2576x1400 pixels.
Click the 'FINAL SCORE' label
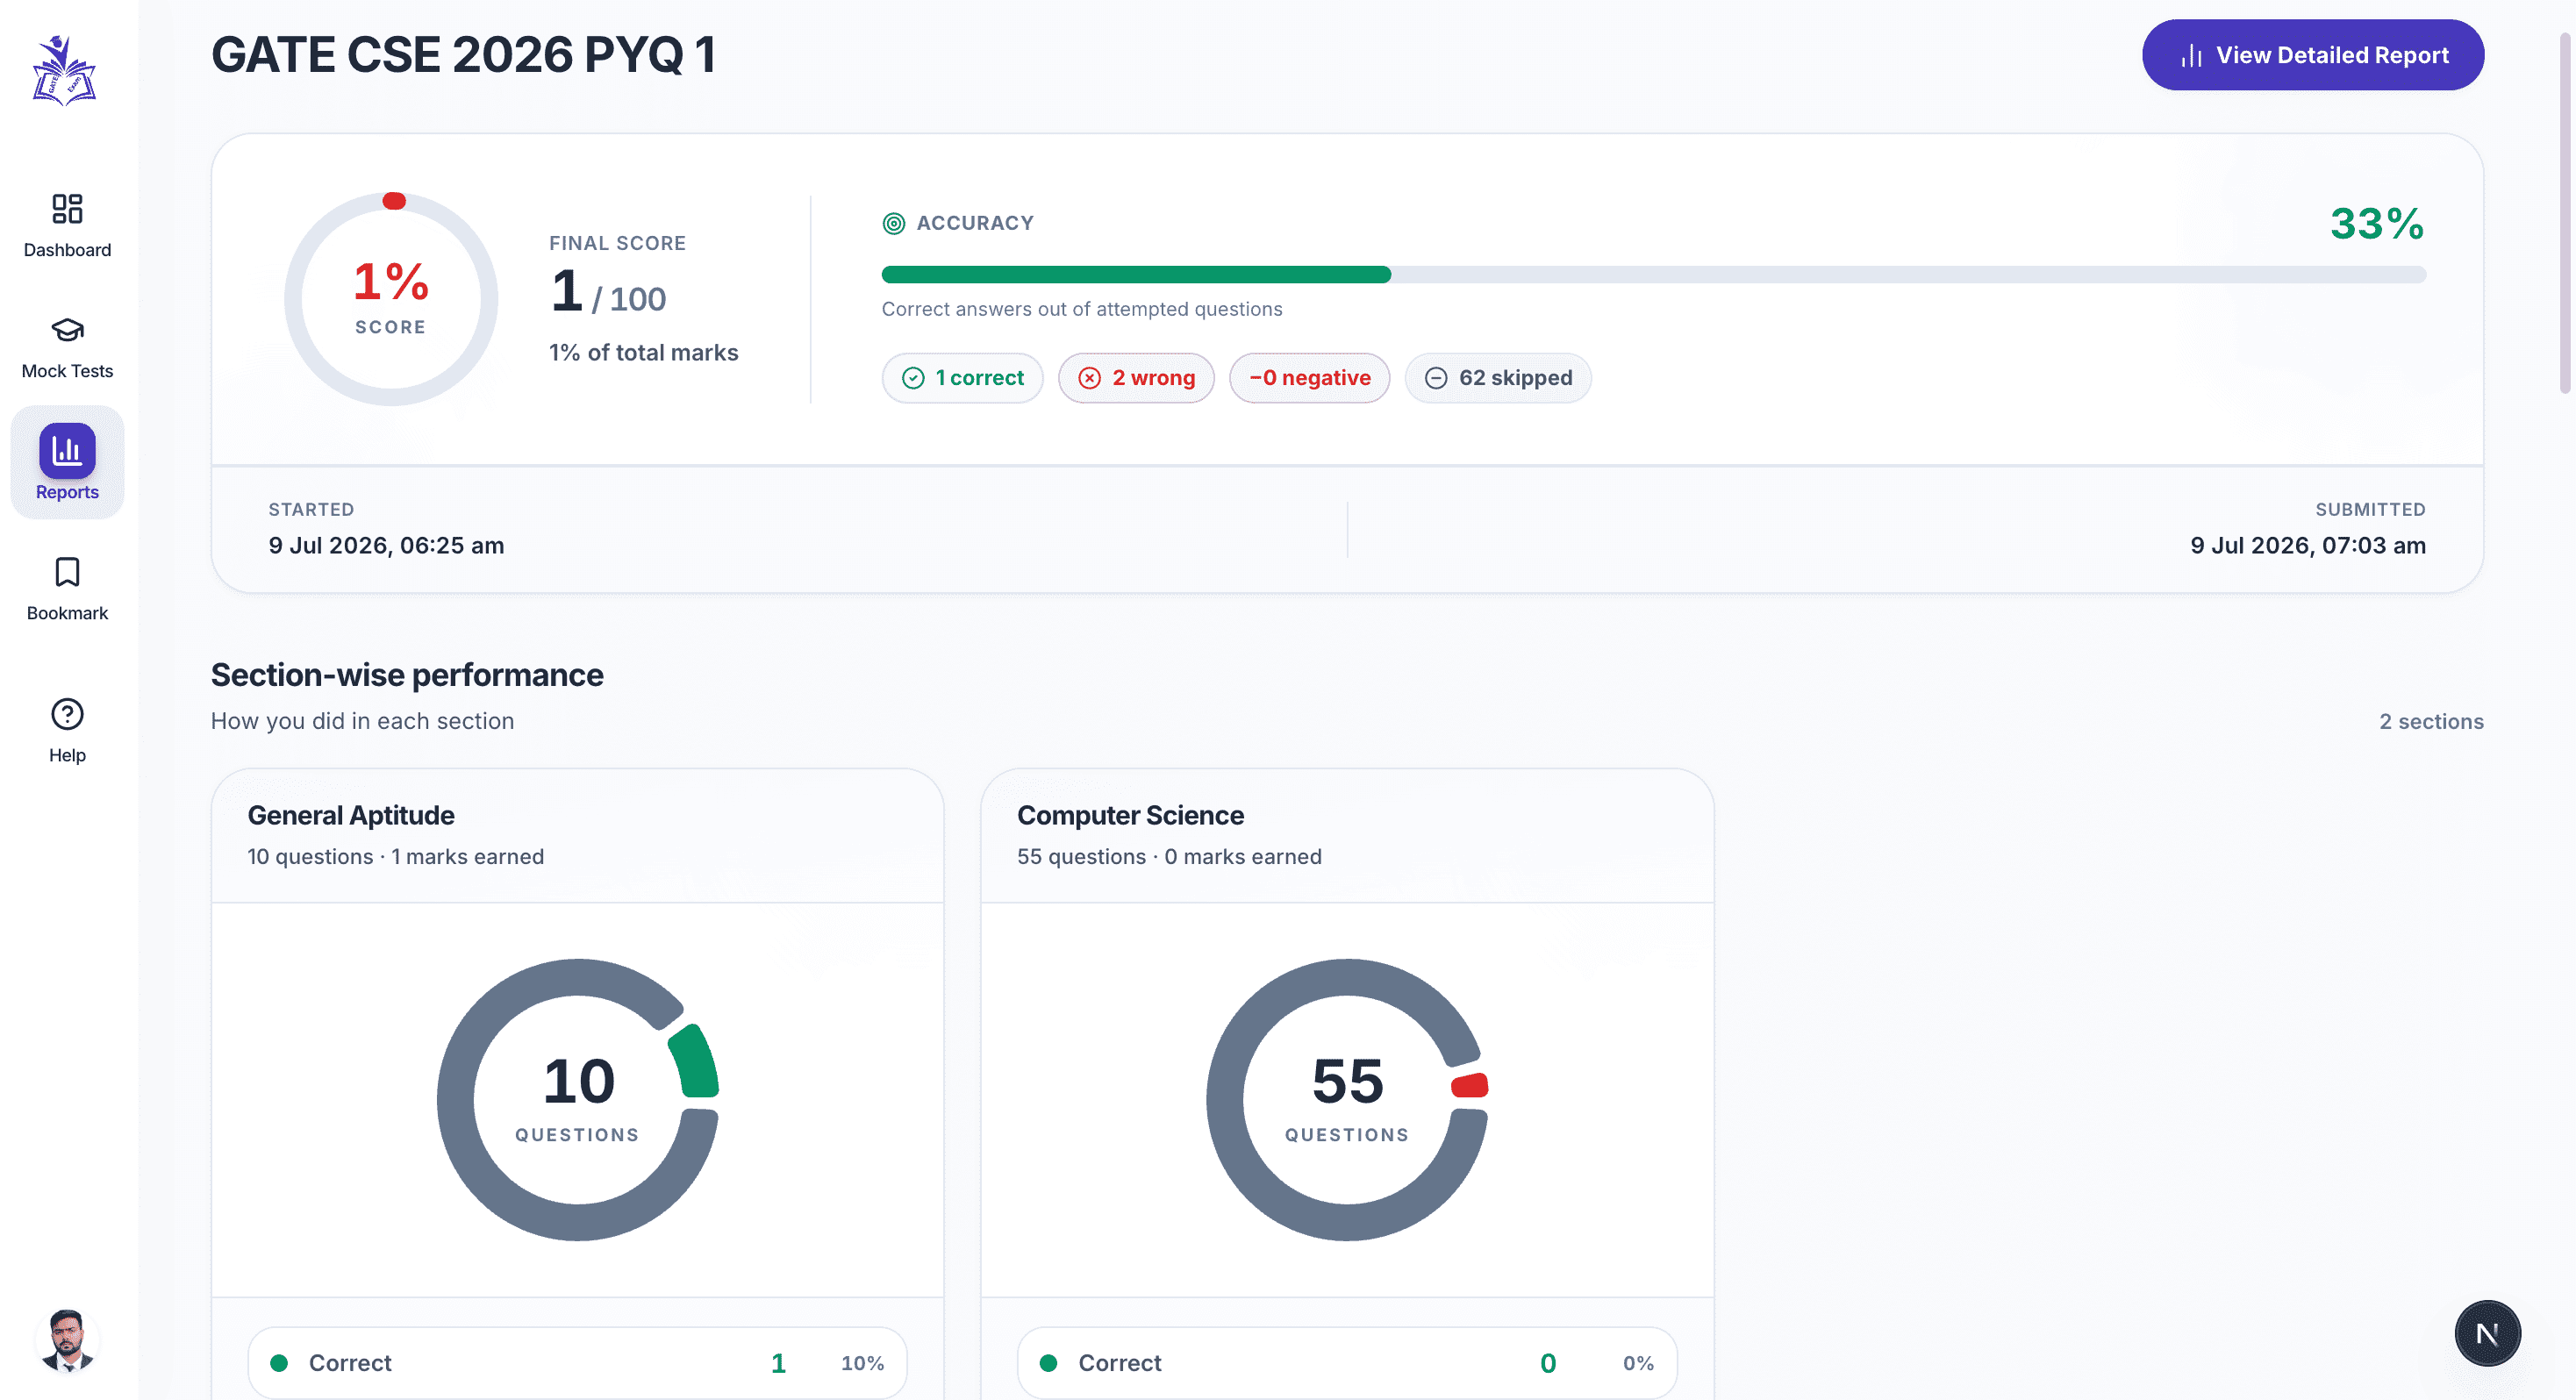pos(617,243)
